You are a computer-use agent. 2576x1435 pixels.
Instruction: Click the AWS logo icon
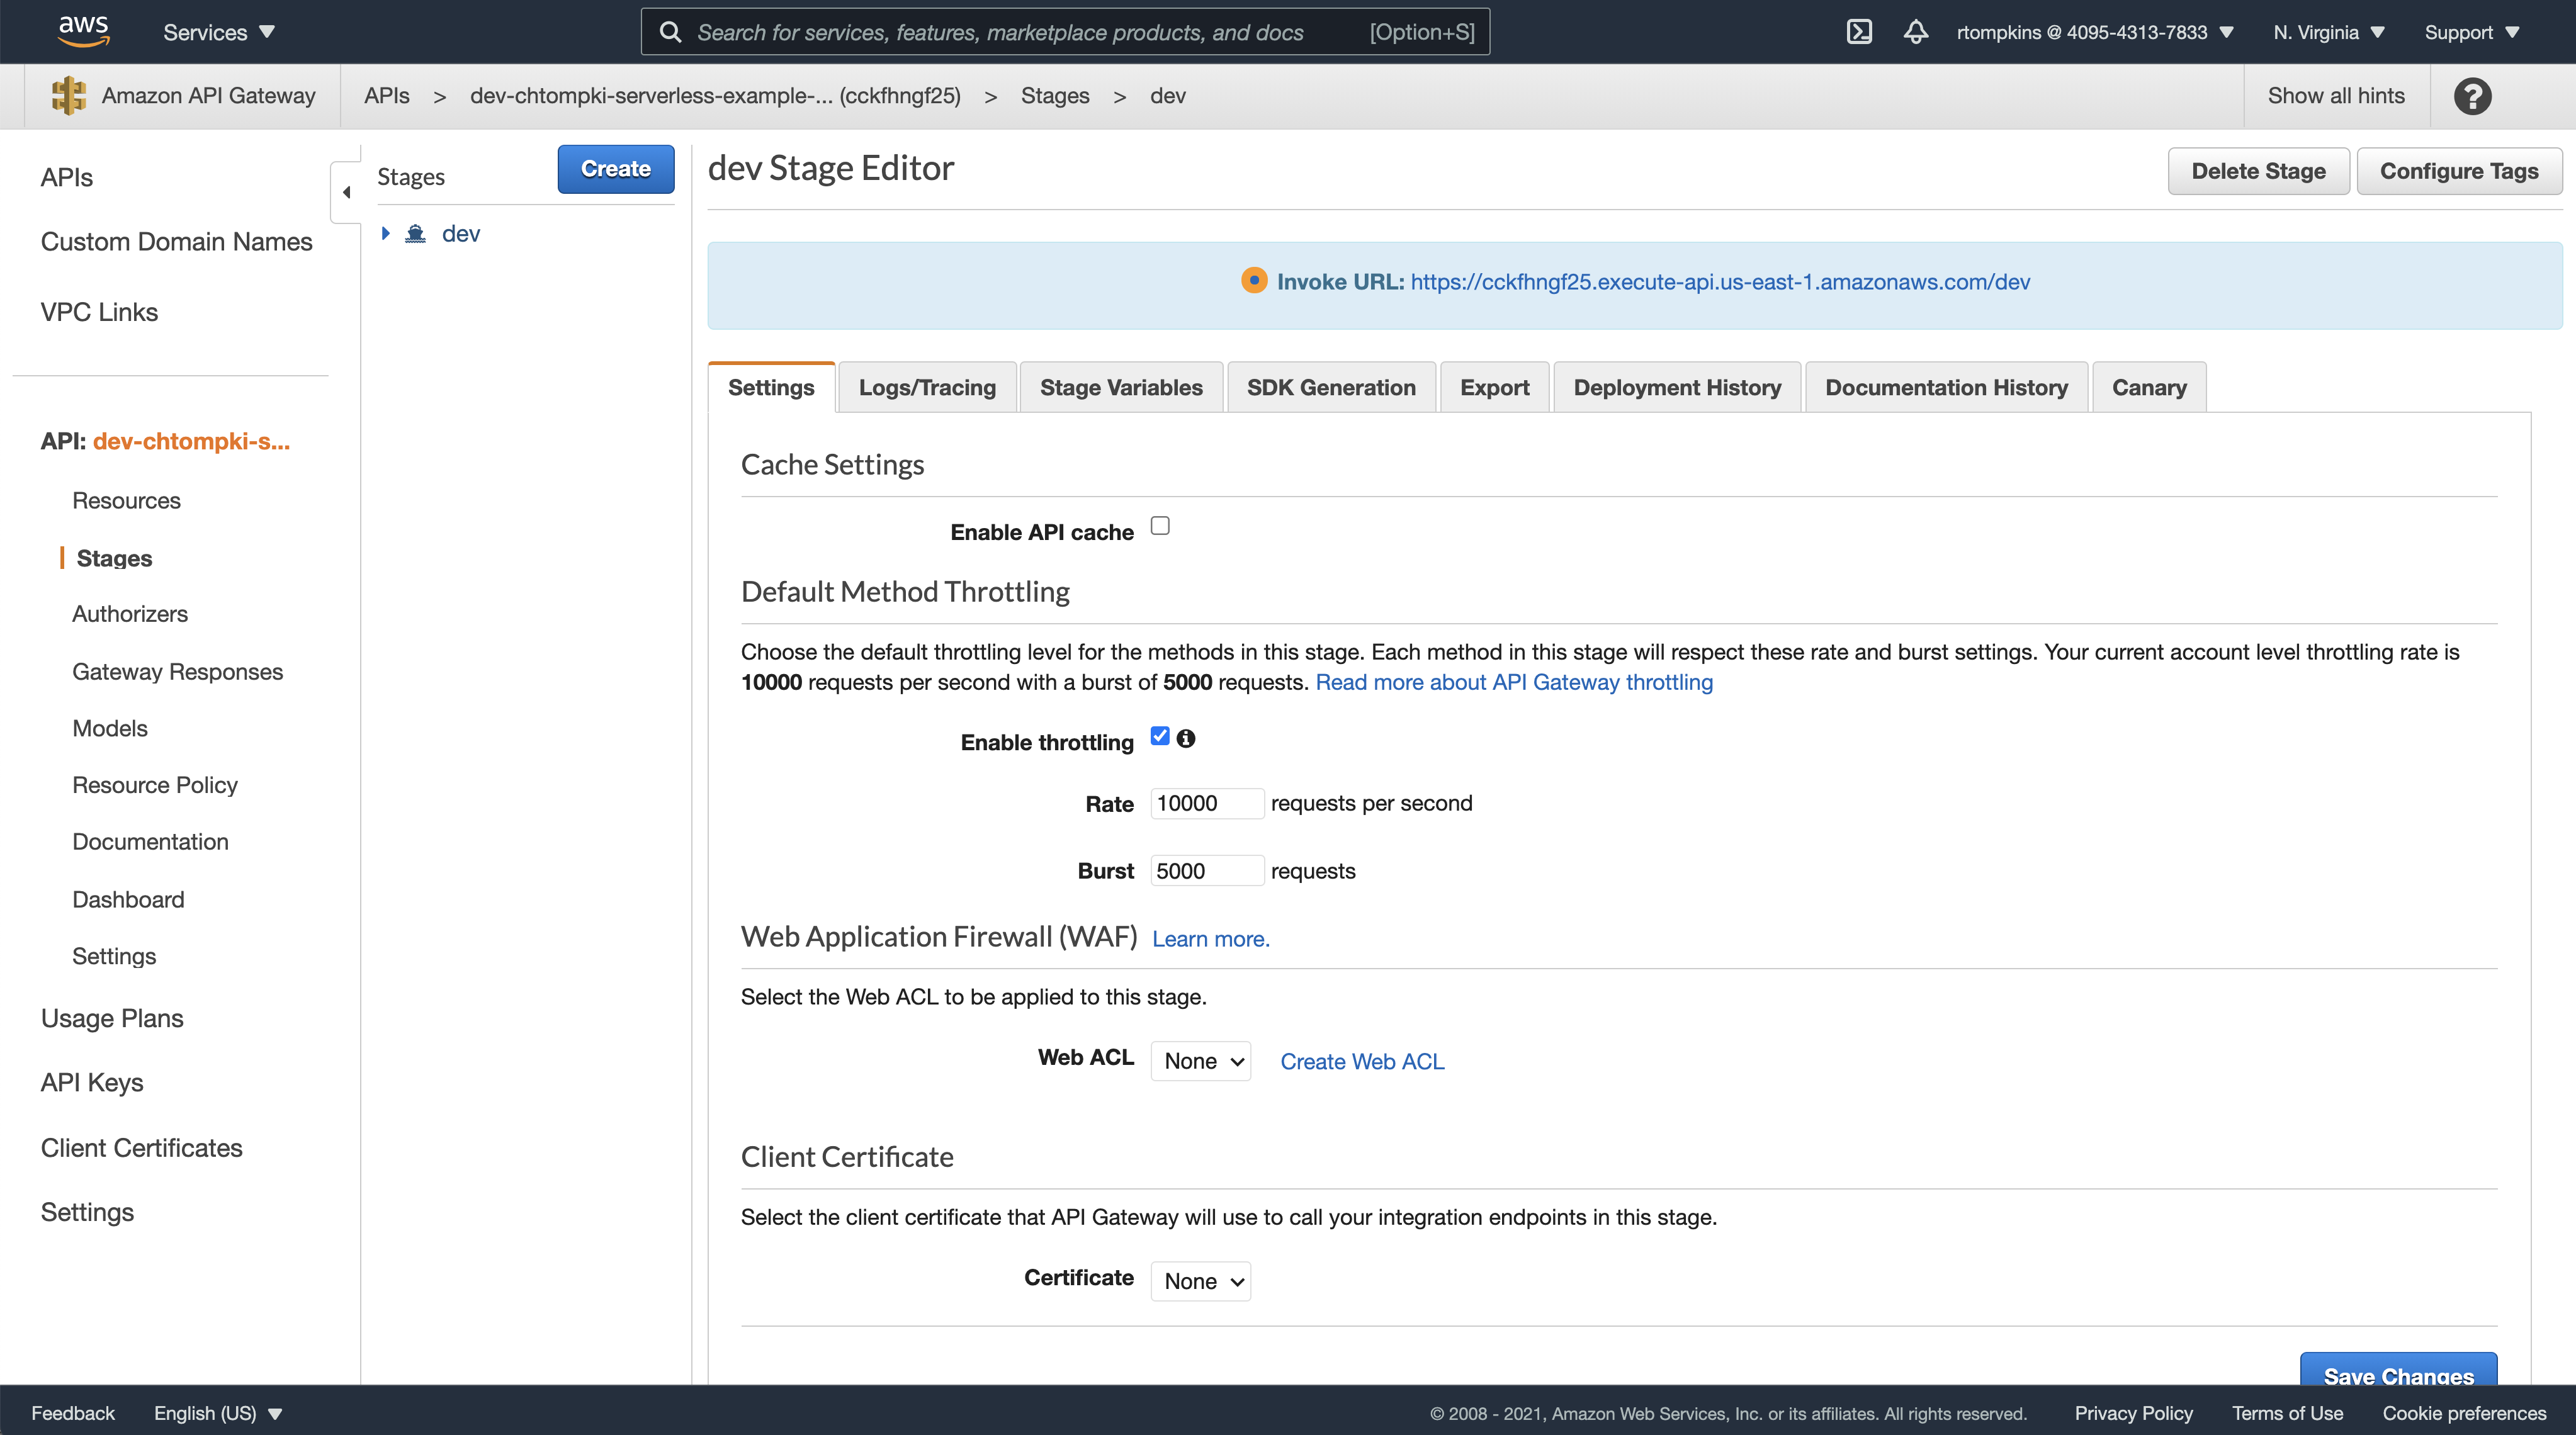(83, 31)
